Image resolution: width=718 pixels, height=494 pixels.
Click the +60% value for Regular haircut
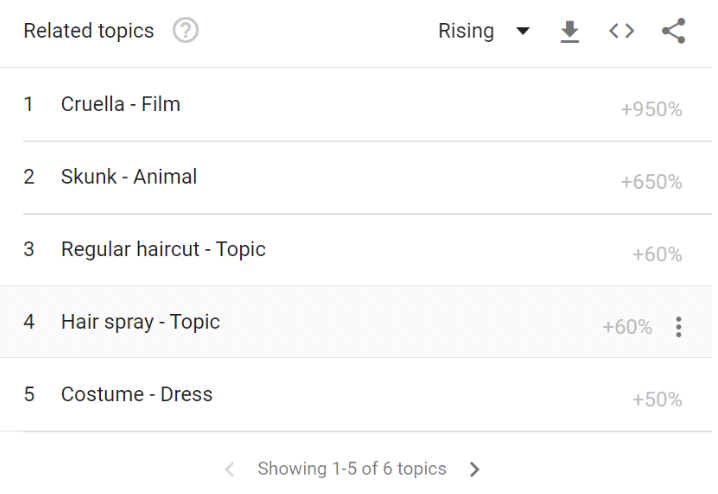pyautogui.click(x=657, y=255)
